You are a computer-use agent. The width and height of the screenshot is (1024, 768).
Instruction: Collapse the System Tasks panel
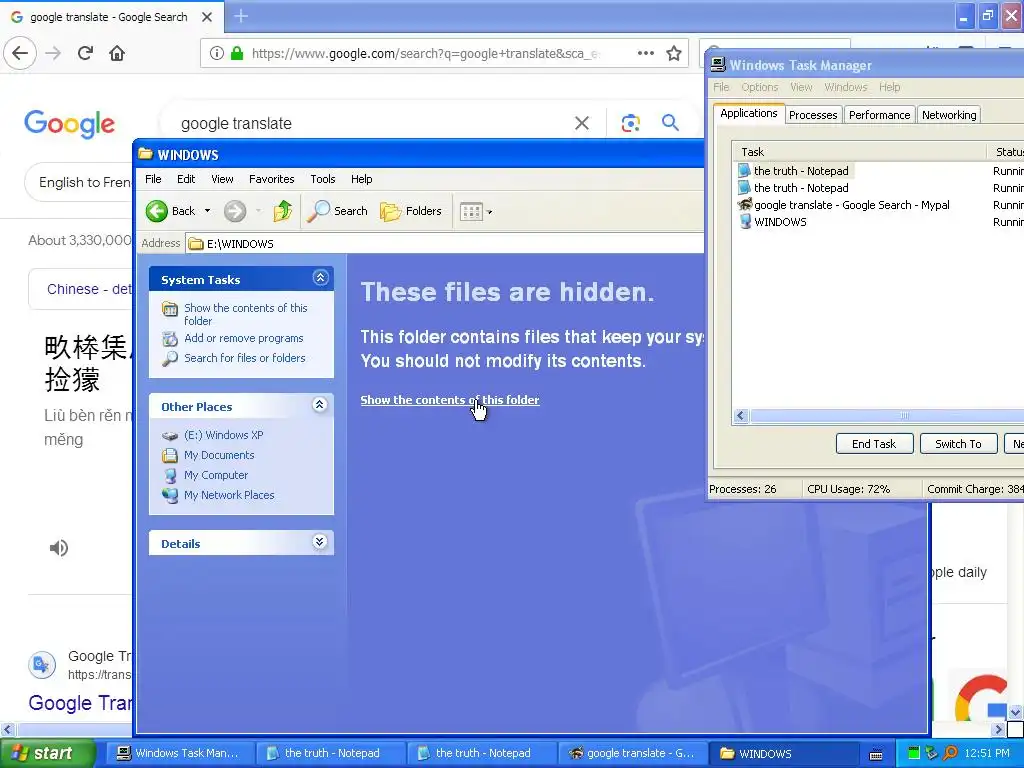tap(320, 278)
